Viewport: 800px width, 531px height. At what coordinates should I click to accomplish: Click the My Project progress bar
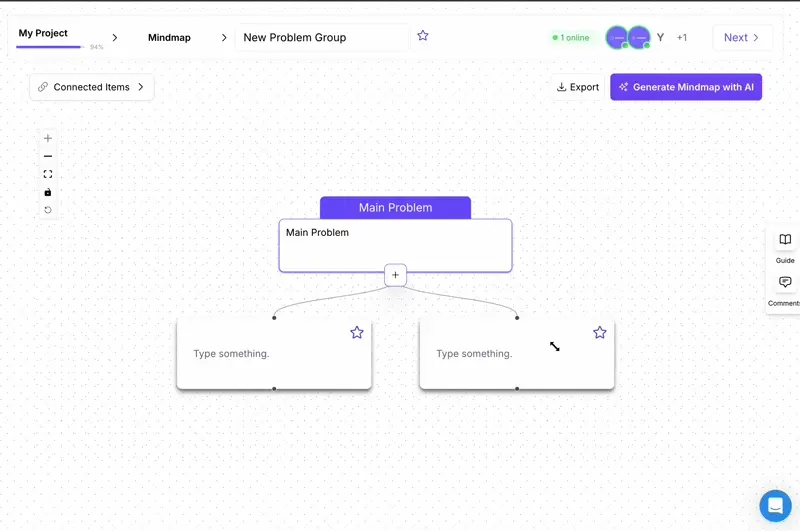49,47
